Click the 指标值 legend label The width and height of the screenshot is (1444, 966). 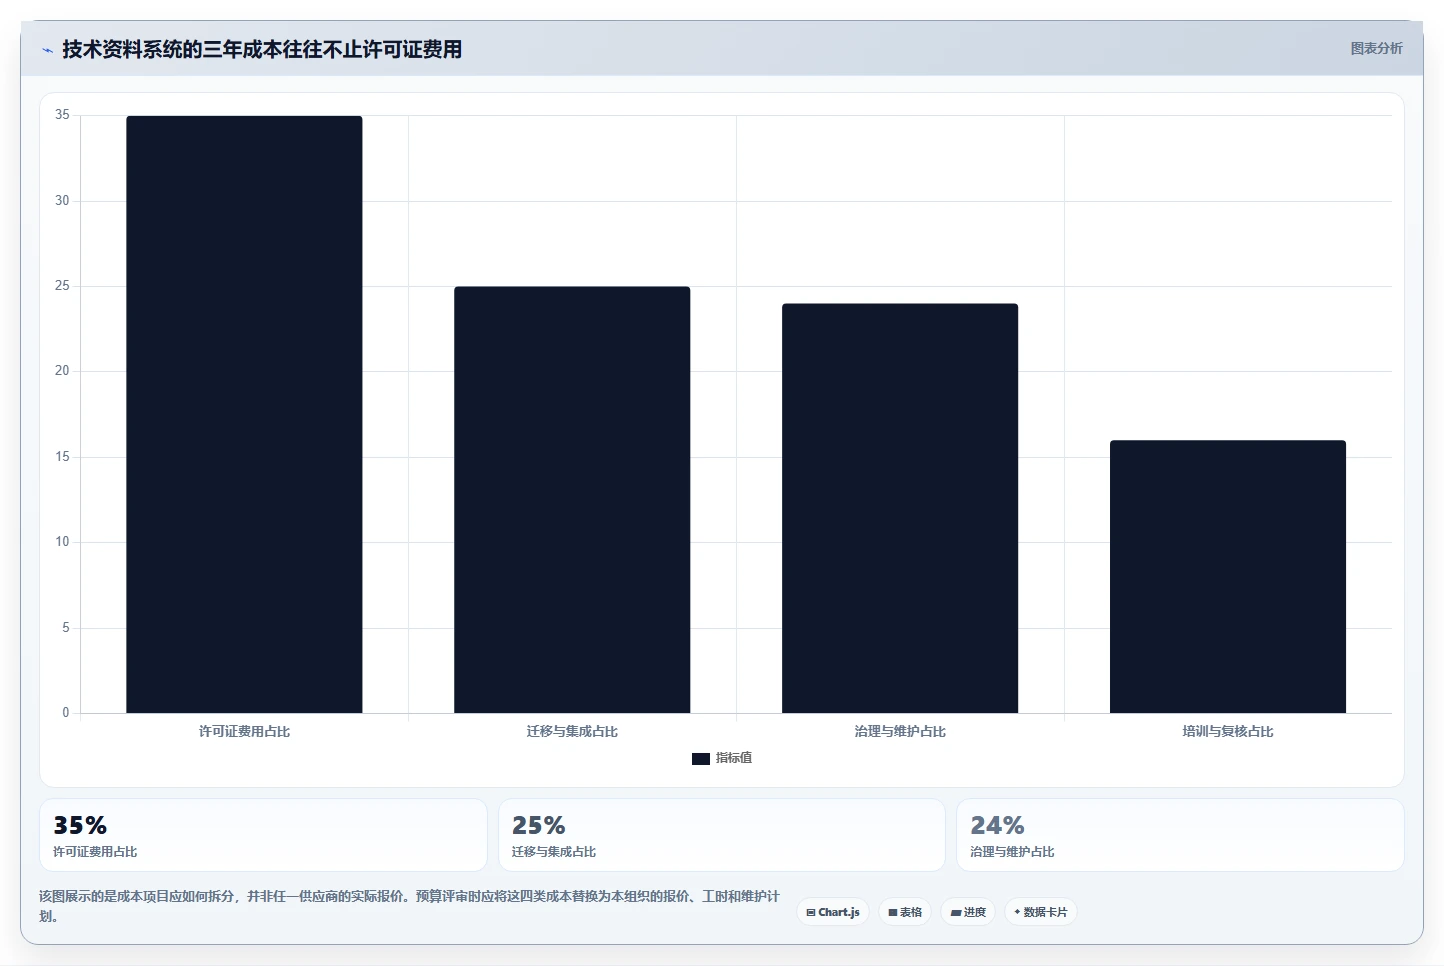[734, 758]
